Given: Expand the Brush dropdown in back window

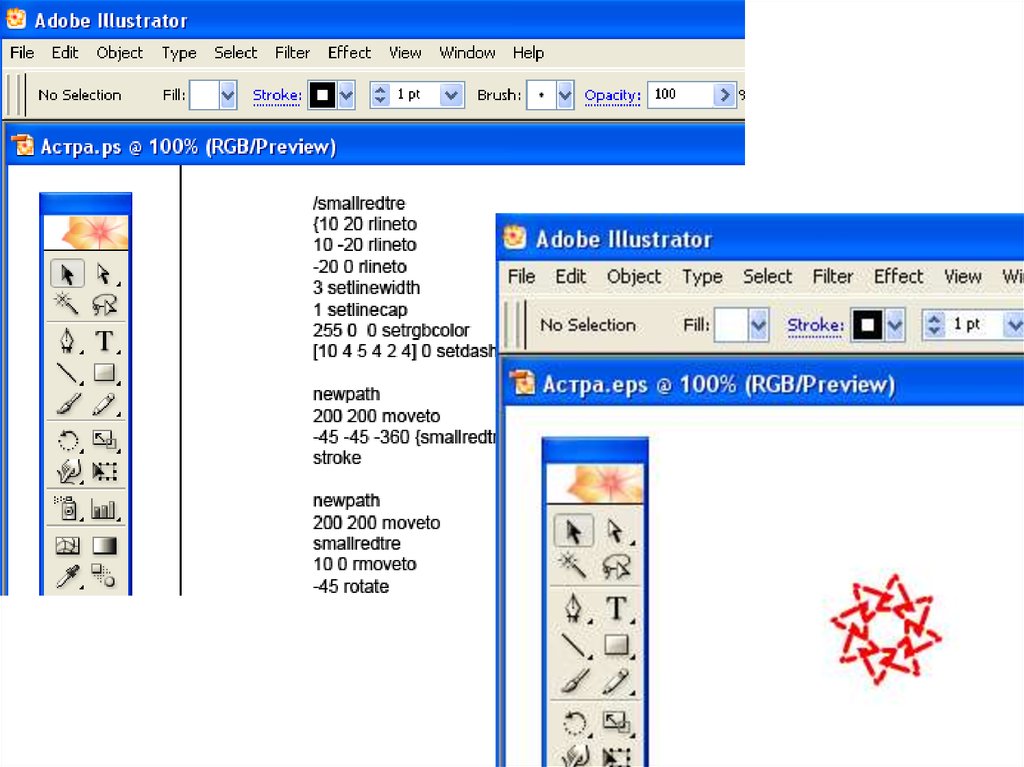Looking at the screenshot, I should 565,95.
